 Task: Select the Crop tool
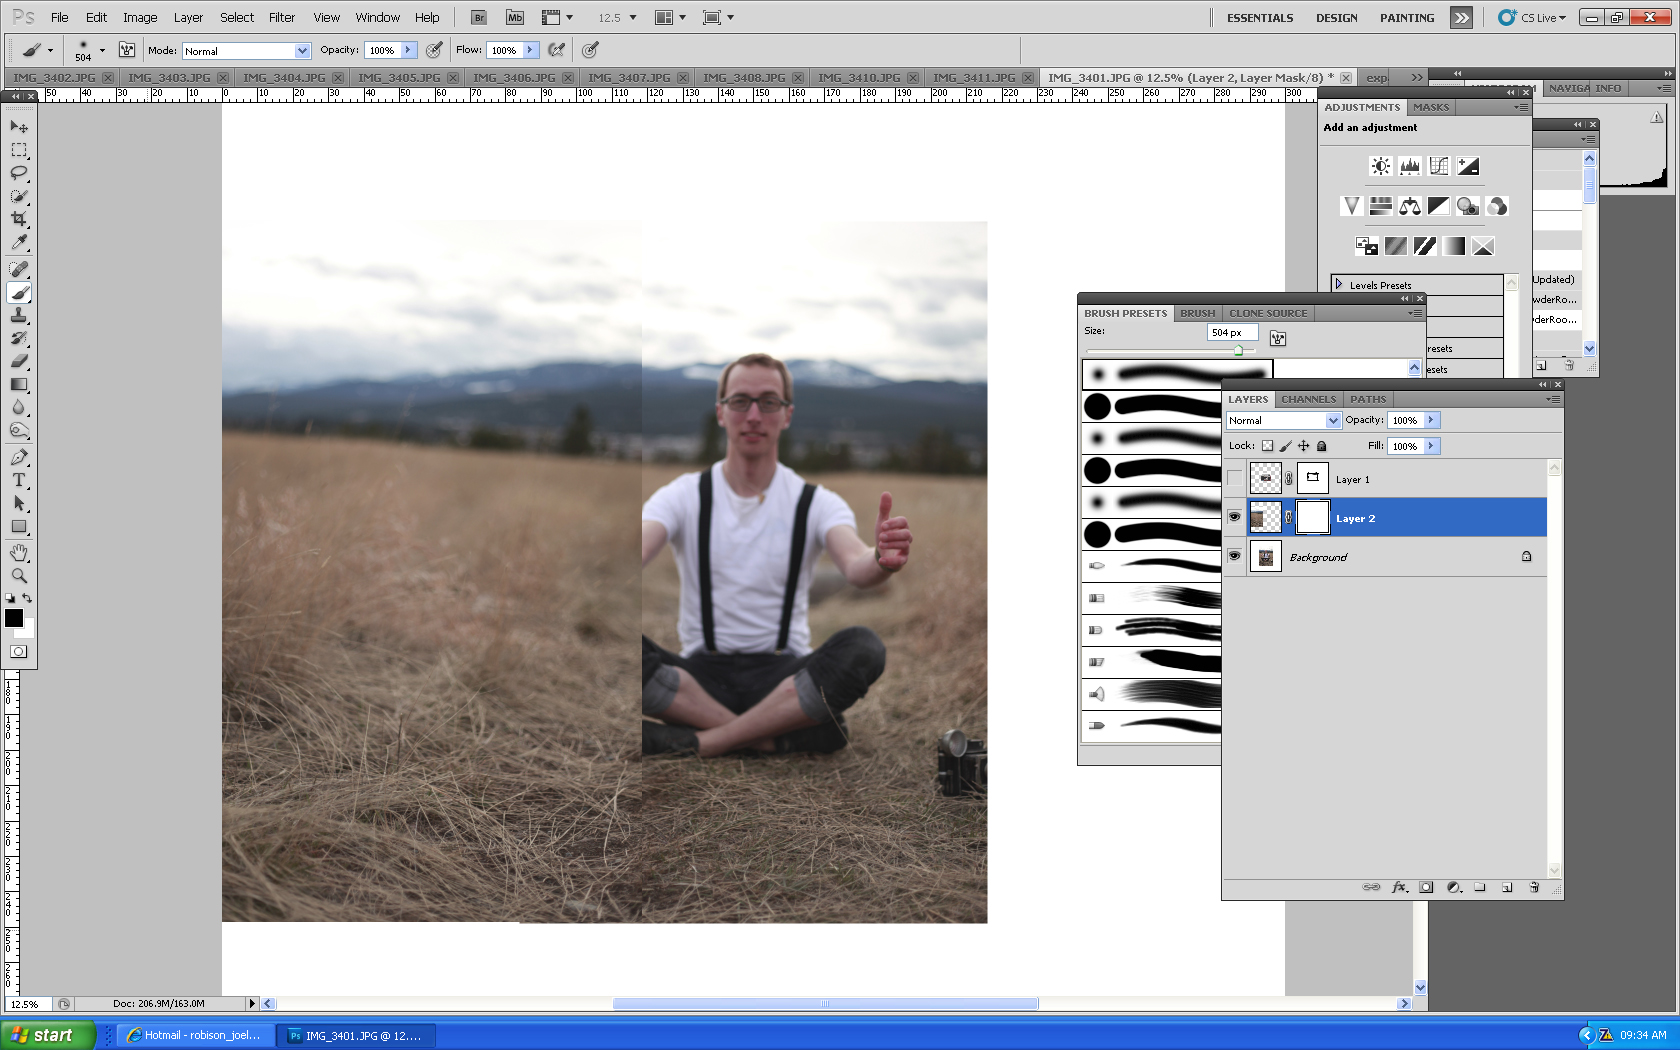click(19, 219)
